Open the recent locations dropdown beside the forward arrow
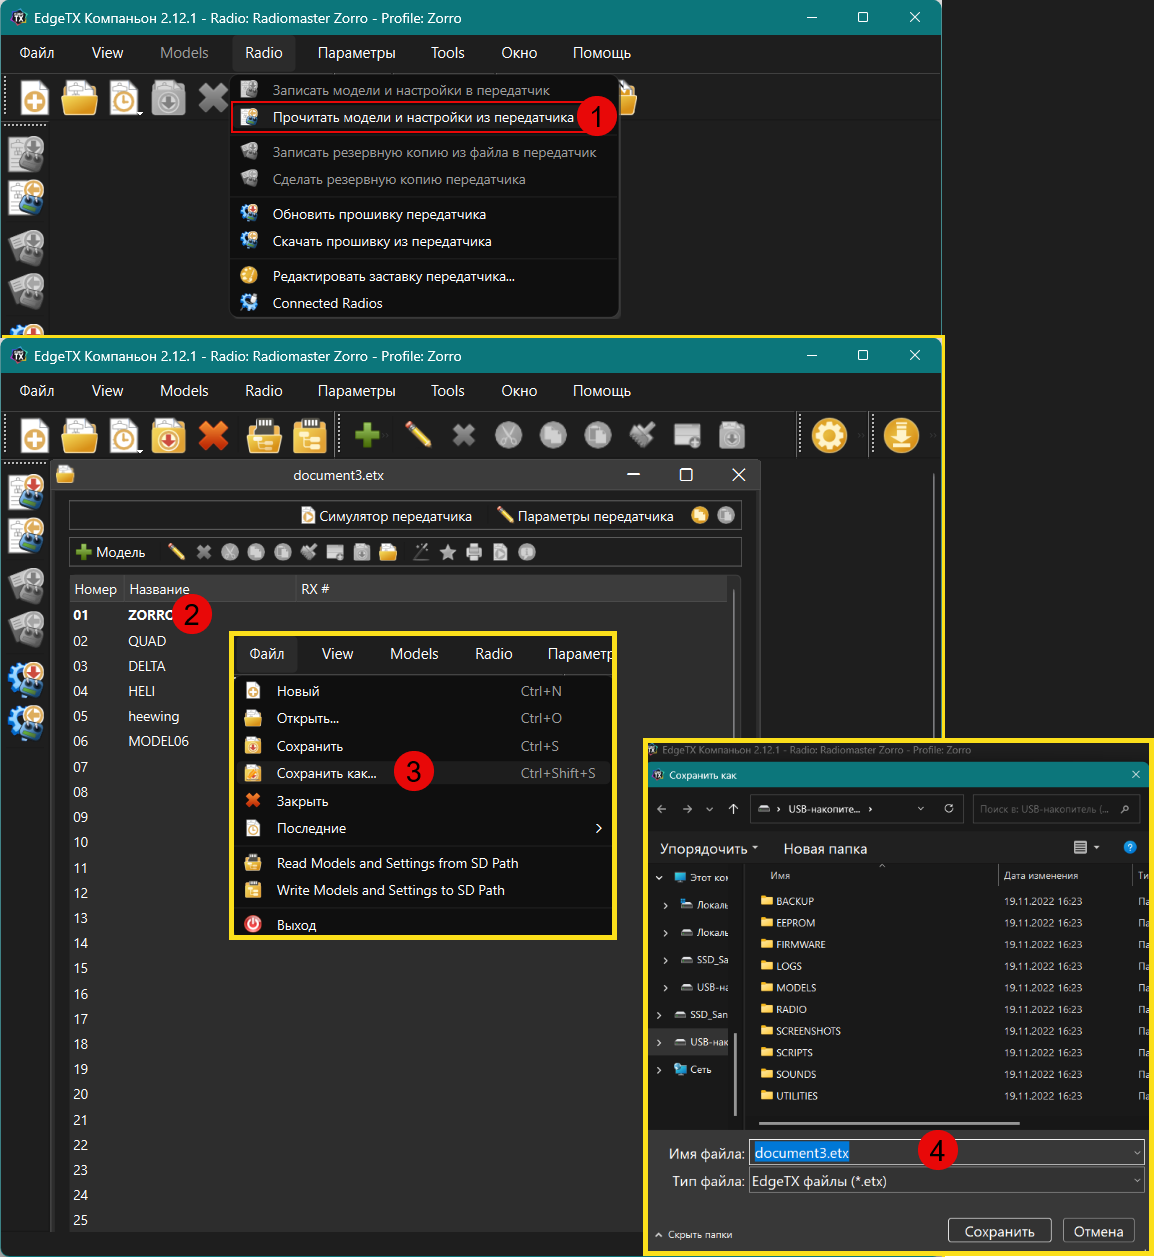The width and height of the screenshot is (1154, 1257). point(710,809)
